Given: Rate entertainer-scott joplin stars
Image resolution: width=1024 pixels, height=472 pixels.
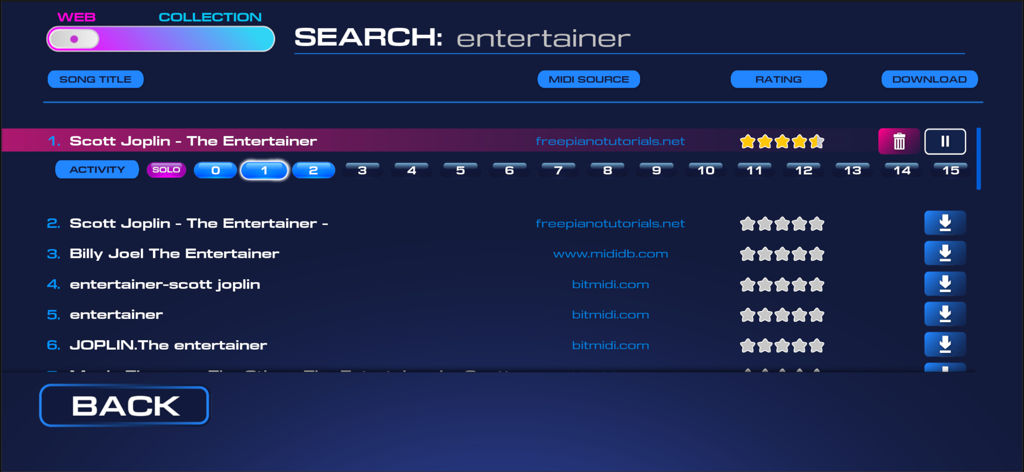Looking at the screenshot, I should [782, 285].
